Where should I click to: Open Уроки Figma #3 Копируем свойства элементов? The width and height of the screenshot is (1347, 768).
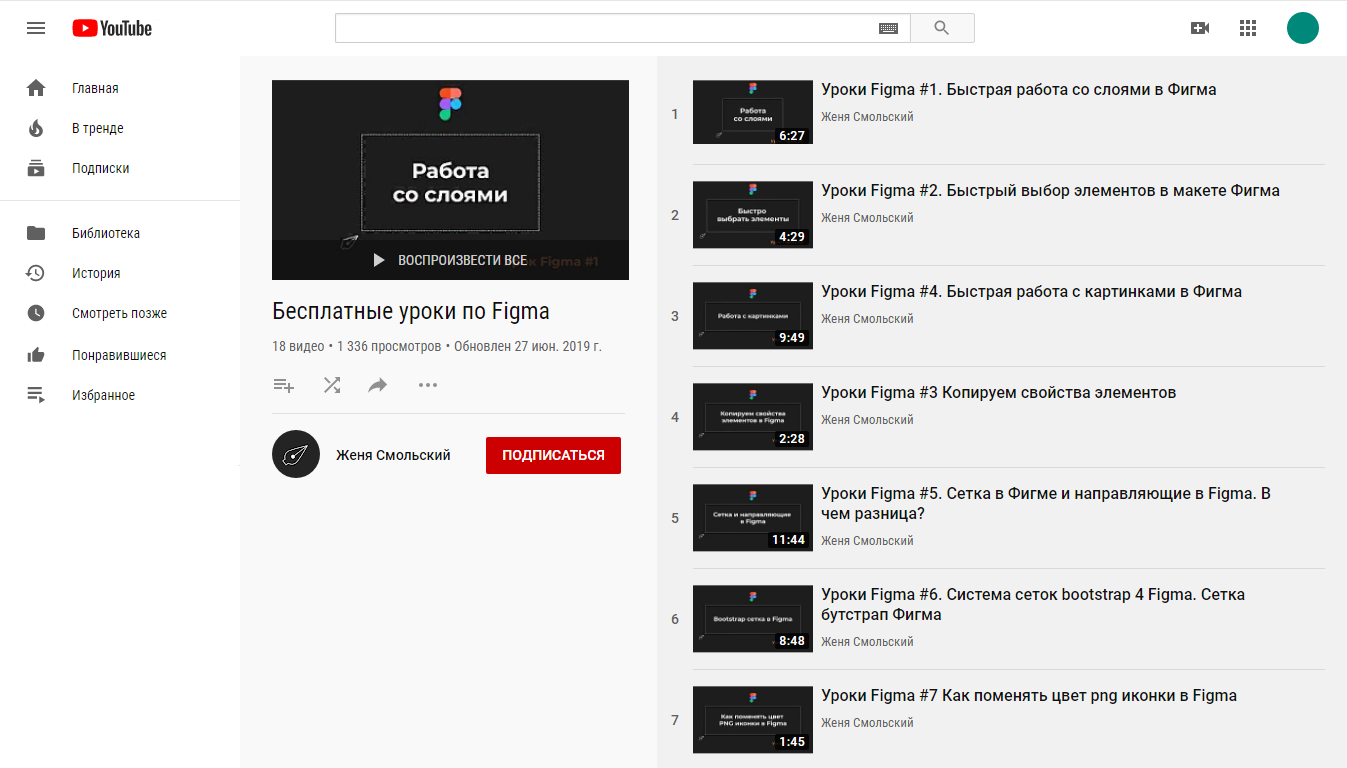click(x=998, y=392)
